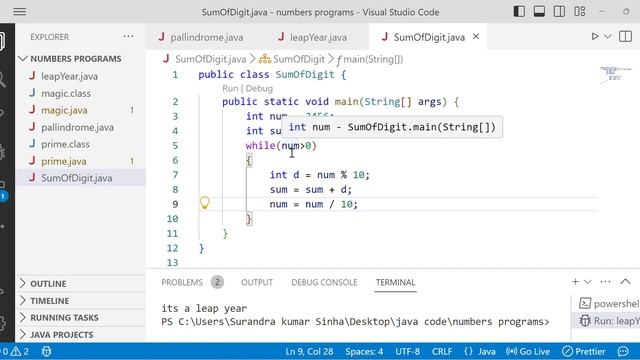This screenshot has height=360, width=640.
Task: Click Ln 9, Col 28 status item
Action: tap(309, 351)
